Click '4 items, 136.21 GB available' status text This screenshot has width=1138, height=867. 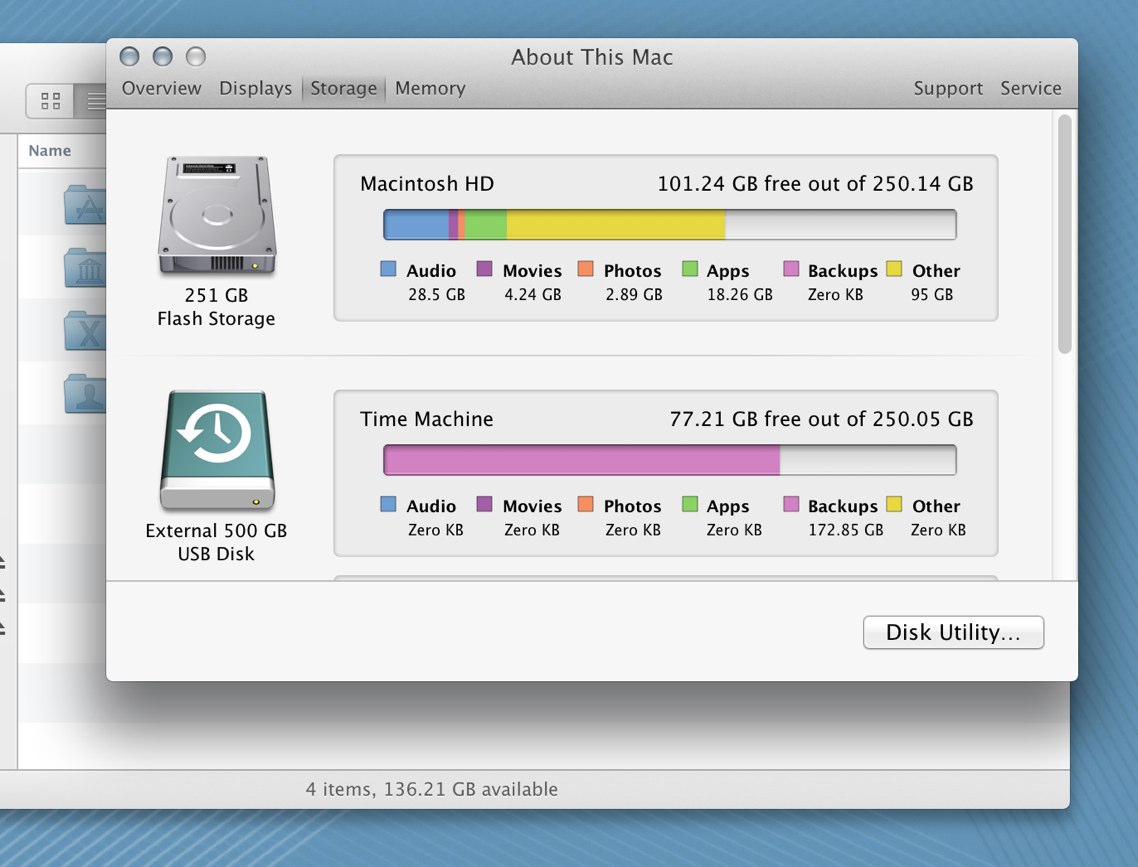pyautogui.click(x=431, y=789)
